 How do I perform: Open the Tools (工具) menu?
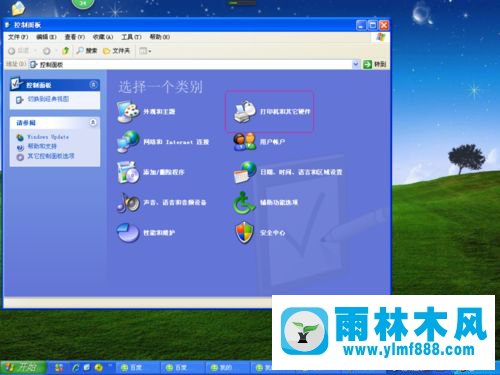pyautogui.click(x=131, y=37)
